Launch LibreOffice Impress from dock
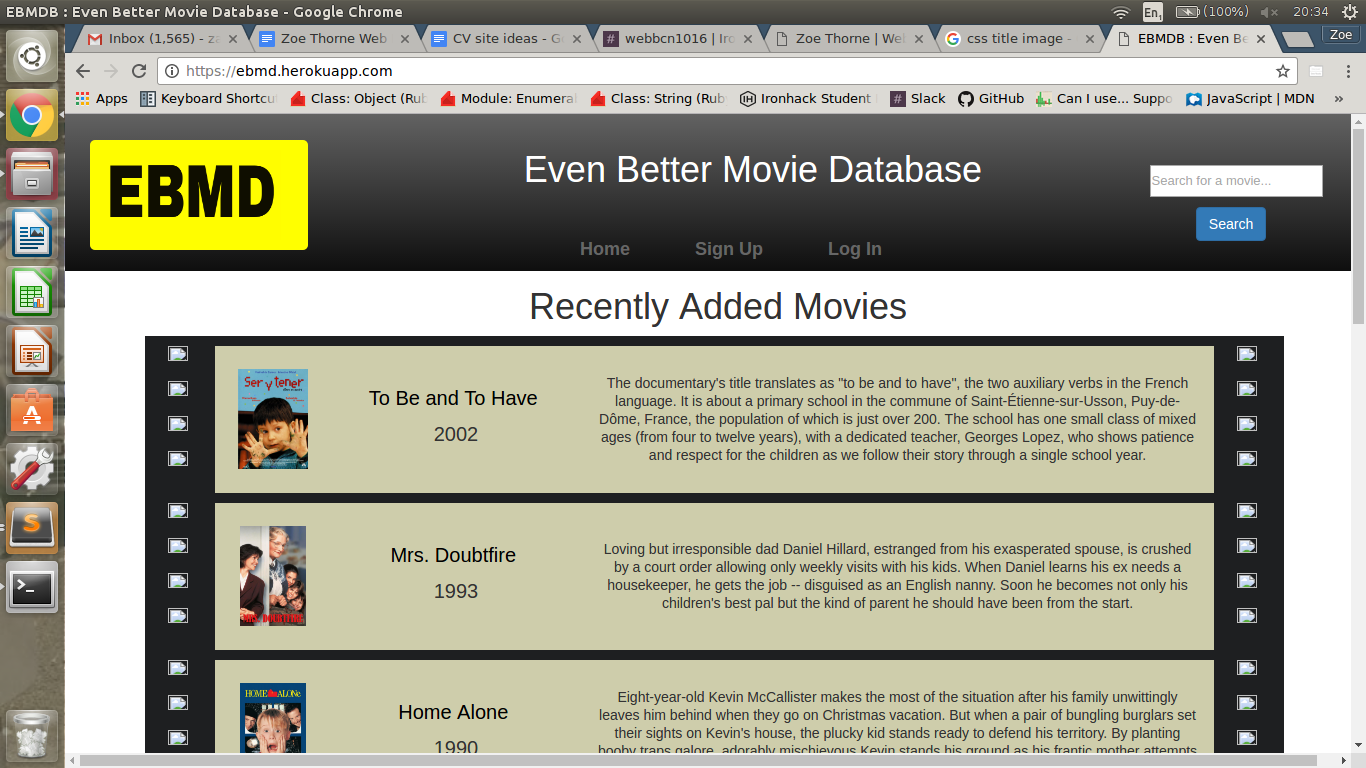This screenshot has width=1366, height=768. (32, 352)
